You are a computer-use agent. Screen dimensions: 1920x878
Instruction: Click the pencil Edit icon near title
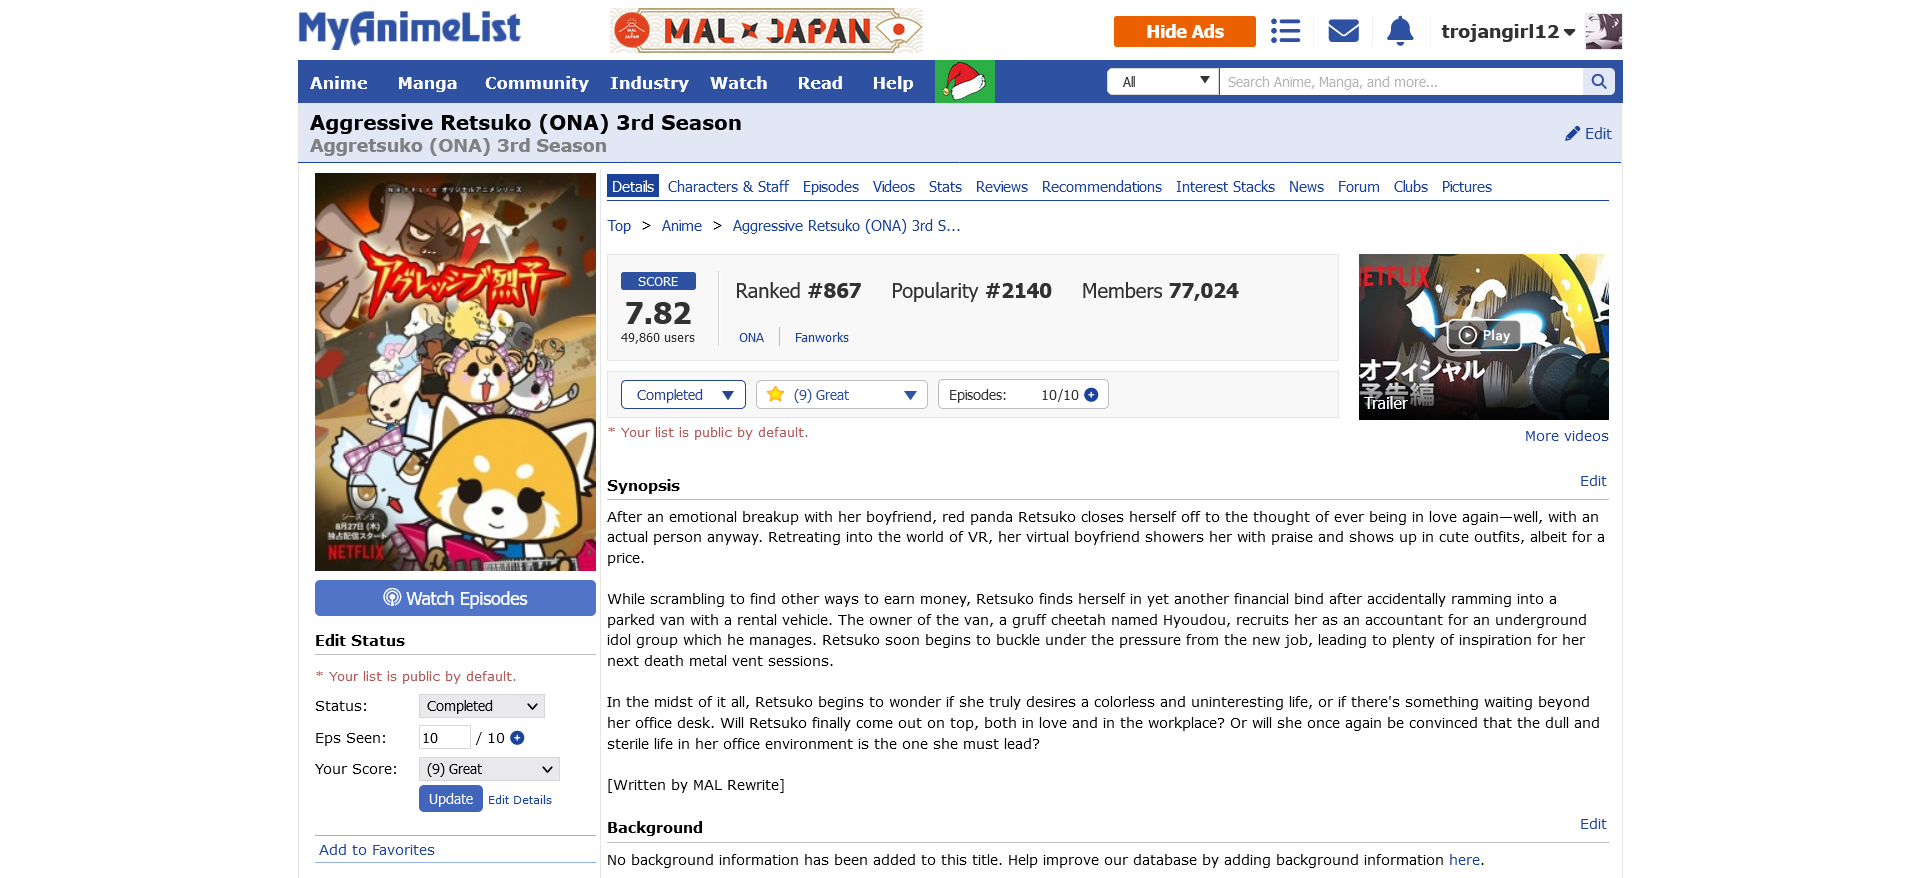tap(1588, 133)
